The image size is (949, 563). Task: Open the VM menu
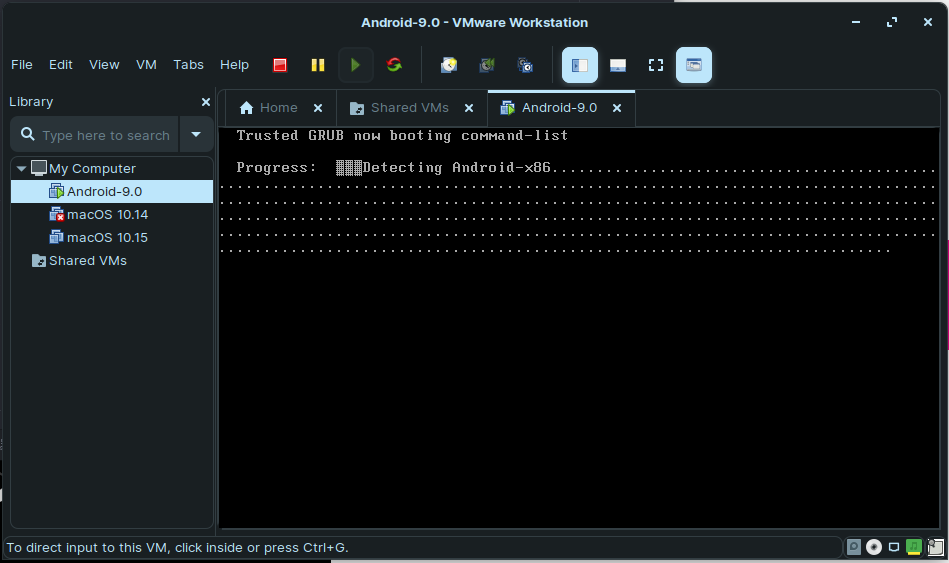[146, 65]
